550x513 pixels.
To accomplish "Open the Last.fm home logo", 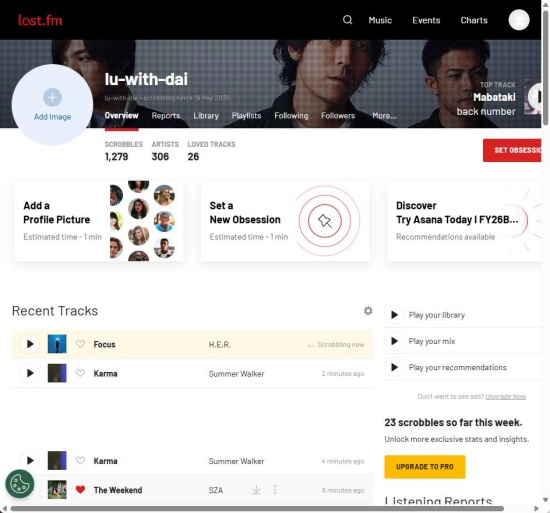I will (40, 20).
